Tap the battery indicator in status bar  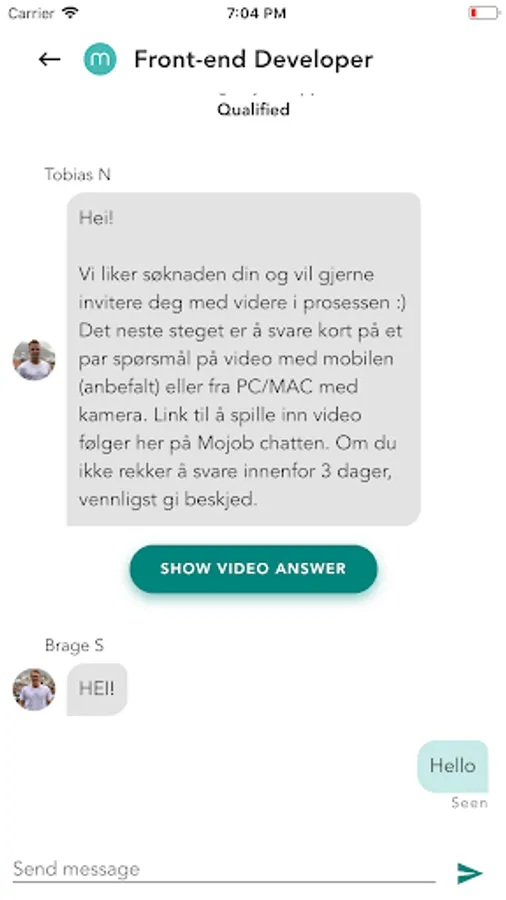point(483,13)
